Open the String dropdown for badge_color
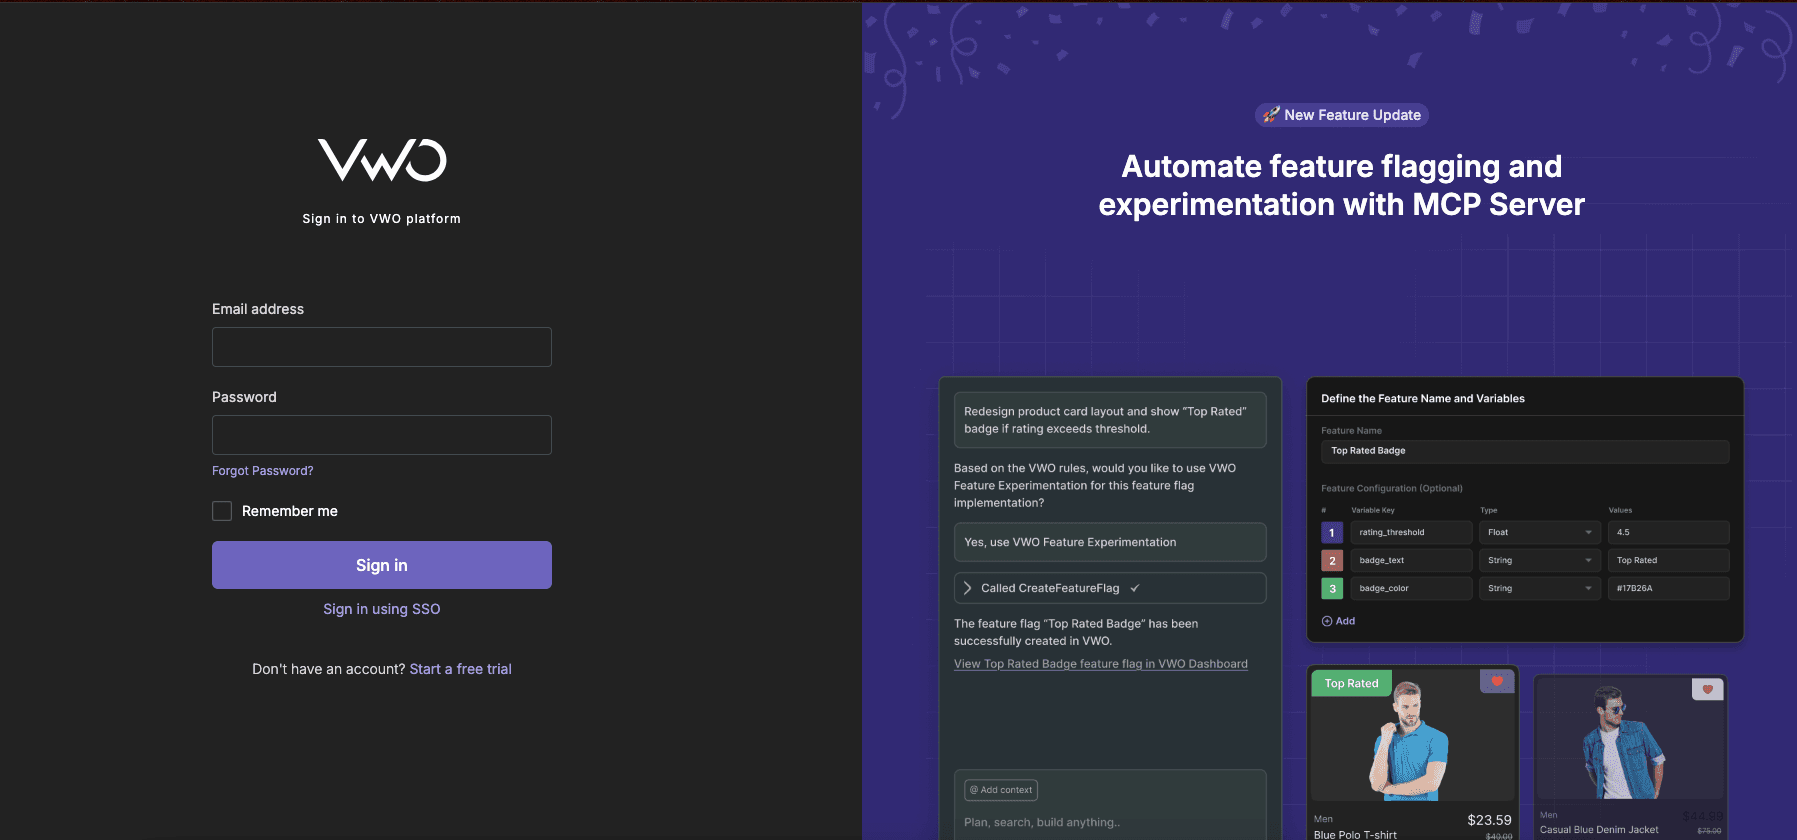 pos(1540,588)
